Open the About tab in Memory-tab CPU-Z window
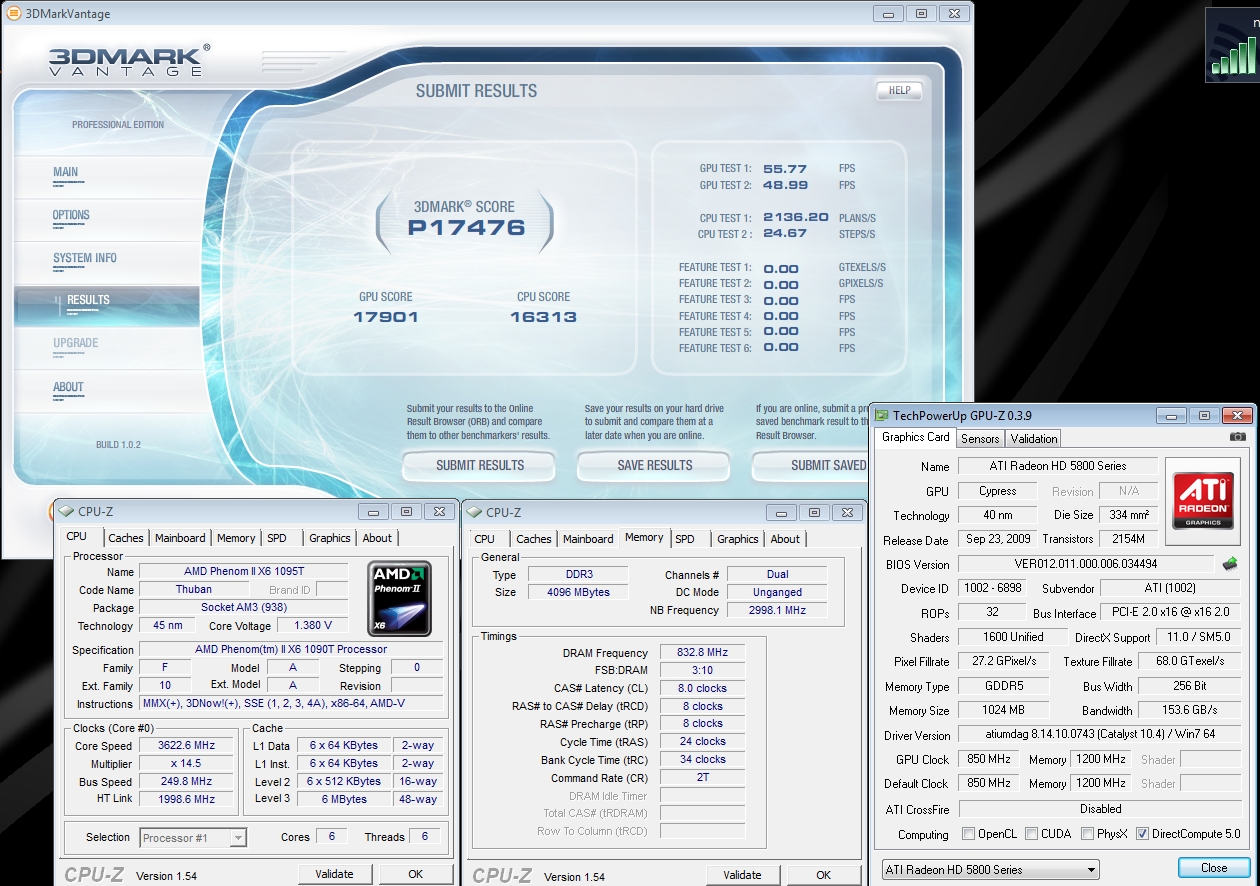The height and width of the screenshot is (886, 1260). tap(785, 539)
